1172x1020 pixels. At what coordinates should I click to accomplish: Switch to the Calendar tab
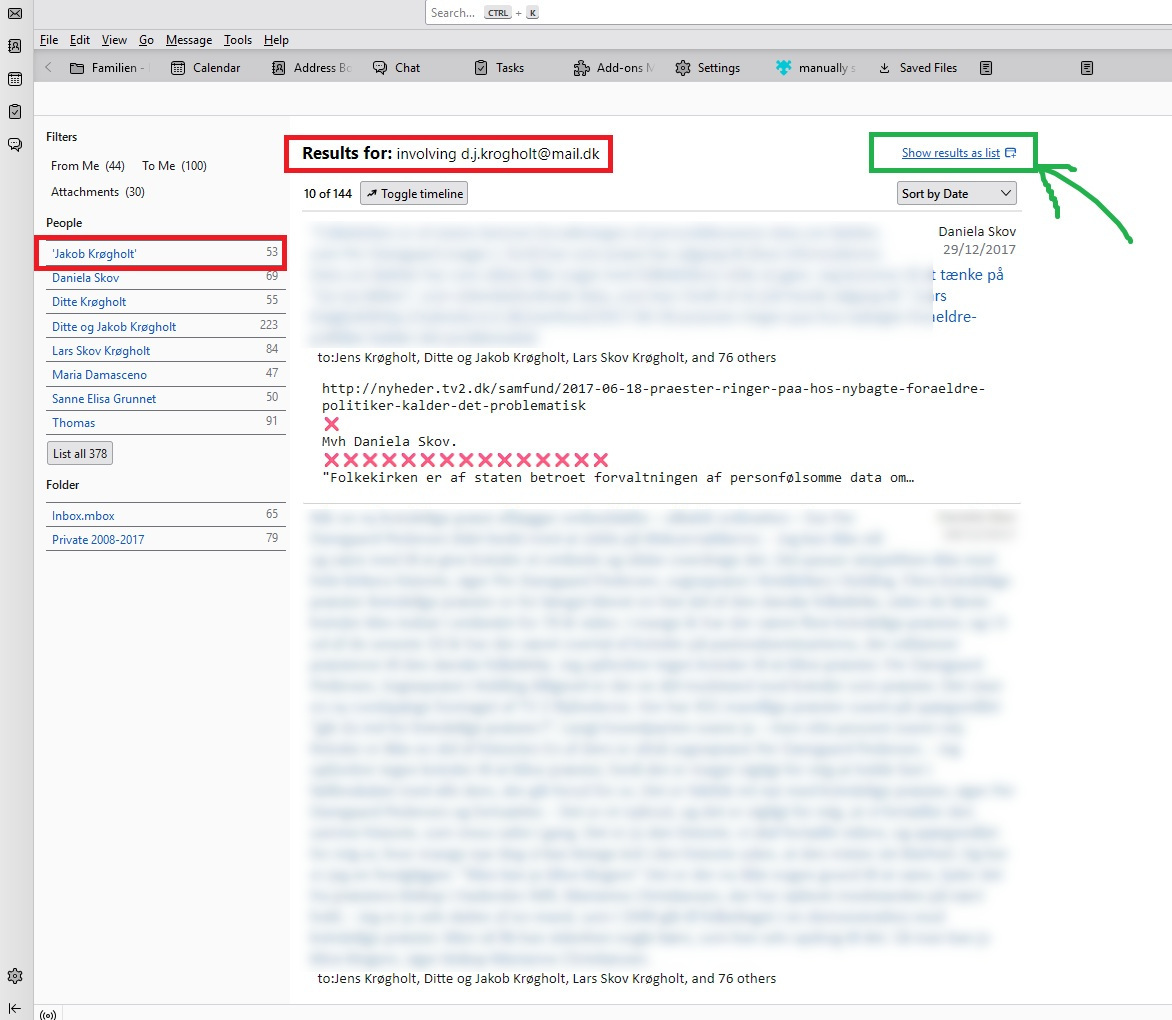(206, 68)
